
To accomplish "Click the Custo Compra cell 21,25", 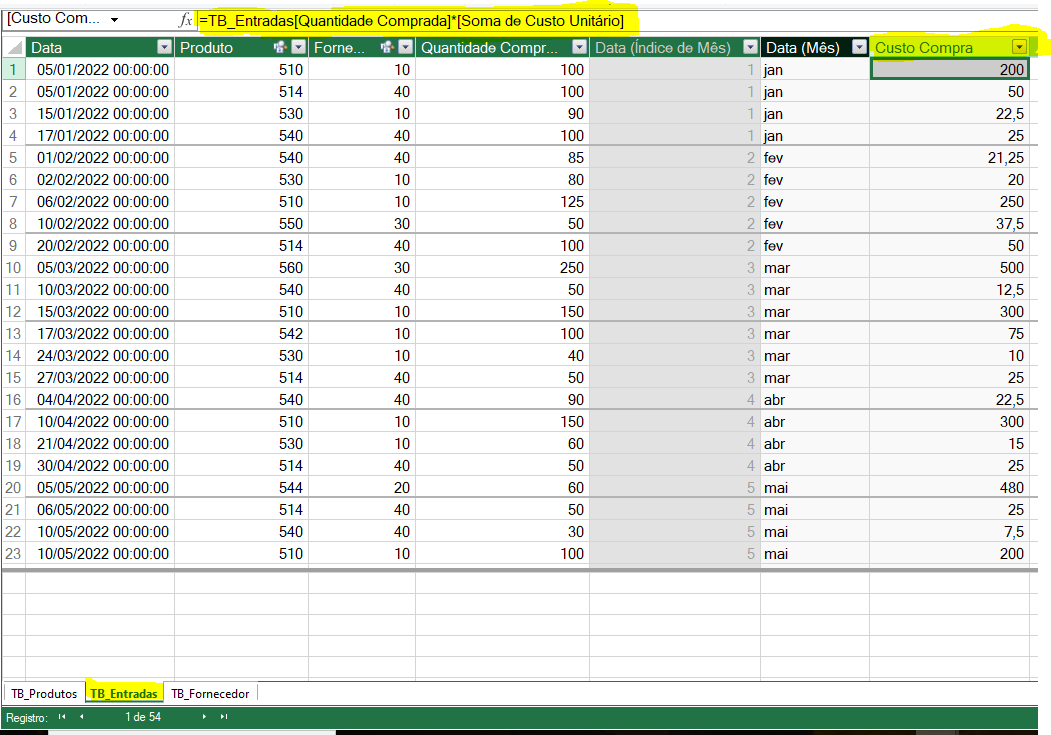I will click(x=949, y=157).
